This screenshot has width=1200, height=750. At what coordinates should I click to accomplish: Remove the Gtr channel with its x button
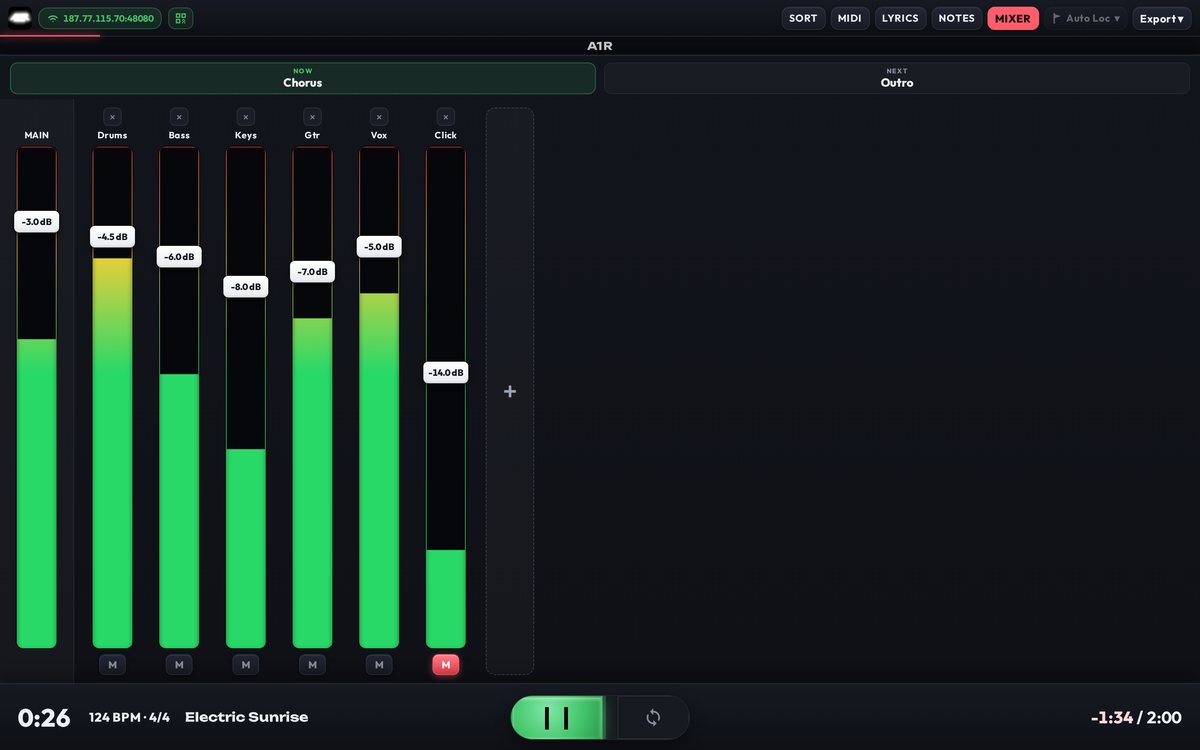[312, 117]
